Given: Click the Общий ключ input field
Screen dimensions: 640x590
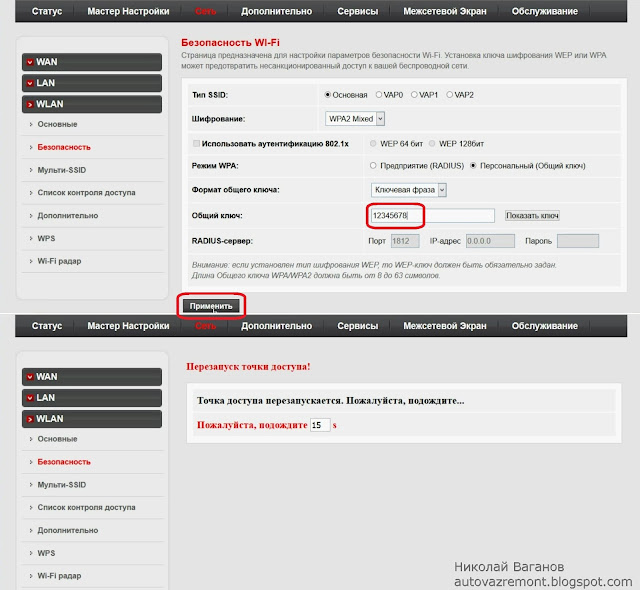Looking at the screenshot, I should pyautogui.click(x=433, y=215).
